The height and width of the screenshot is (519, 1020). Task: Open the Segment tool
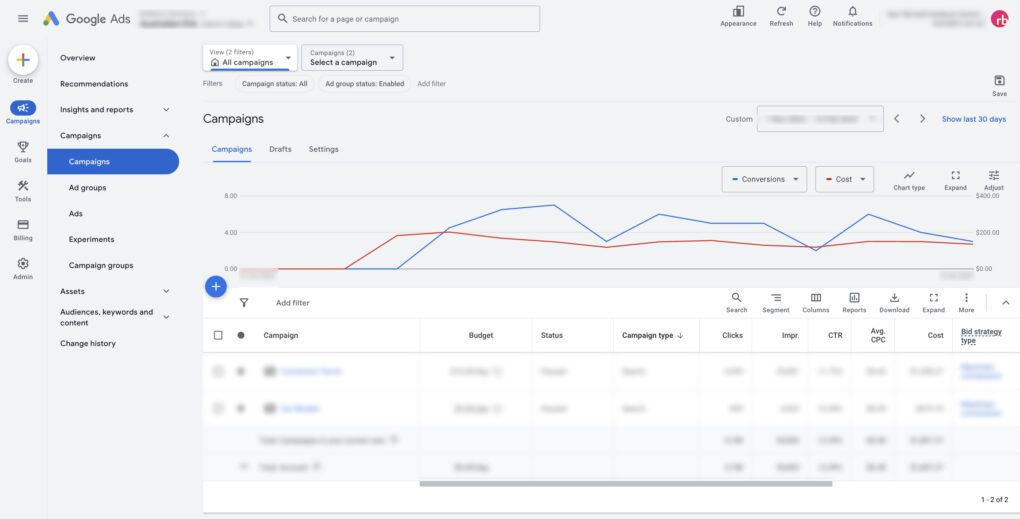coord(776,302)
